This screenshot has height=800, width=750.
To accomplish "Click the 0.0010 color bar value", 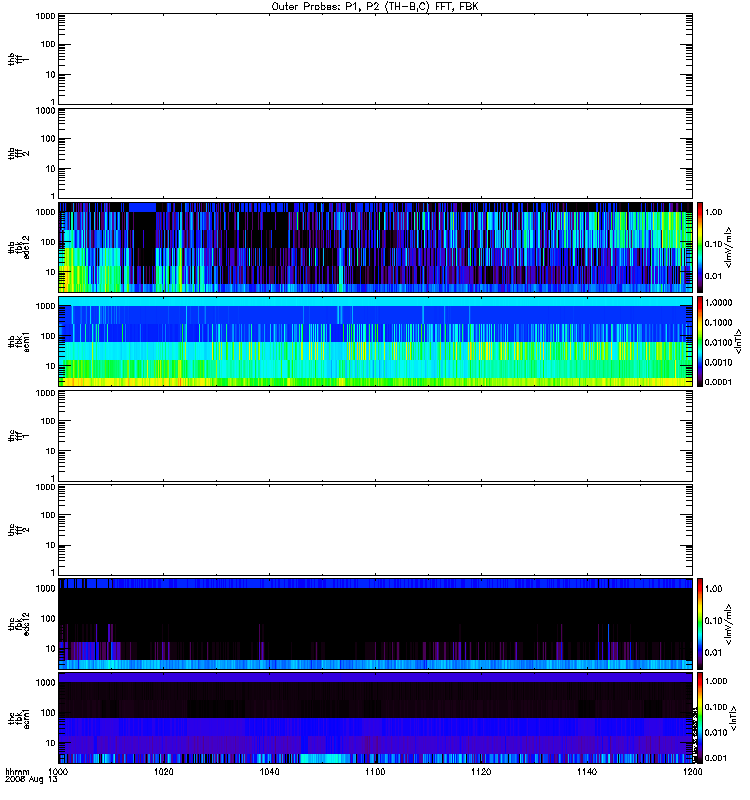I will coord(718,362).
